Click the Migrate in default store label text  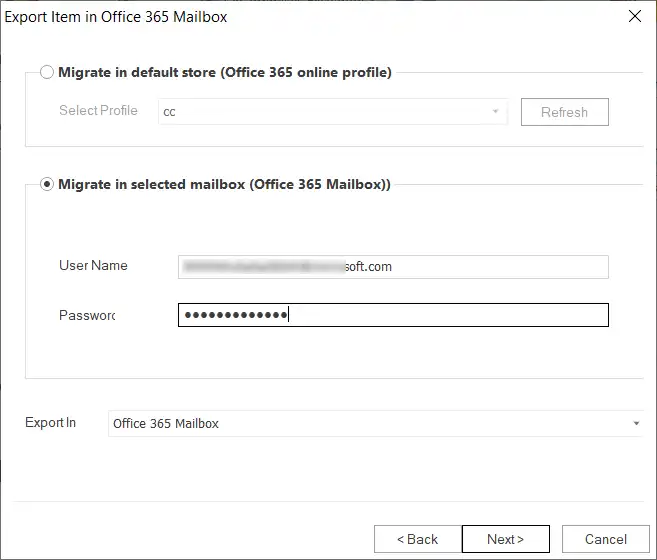(225, 72)
